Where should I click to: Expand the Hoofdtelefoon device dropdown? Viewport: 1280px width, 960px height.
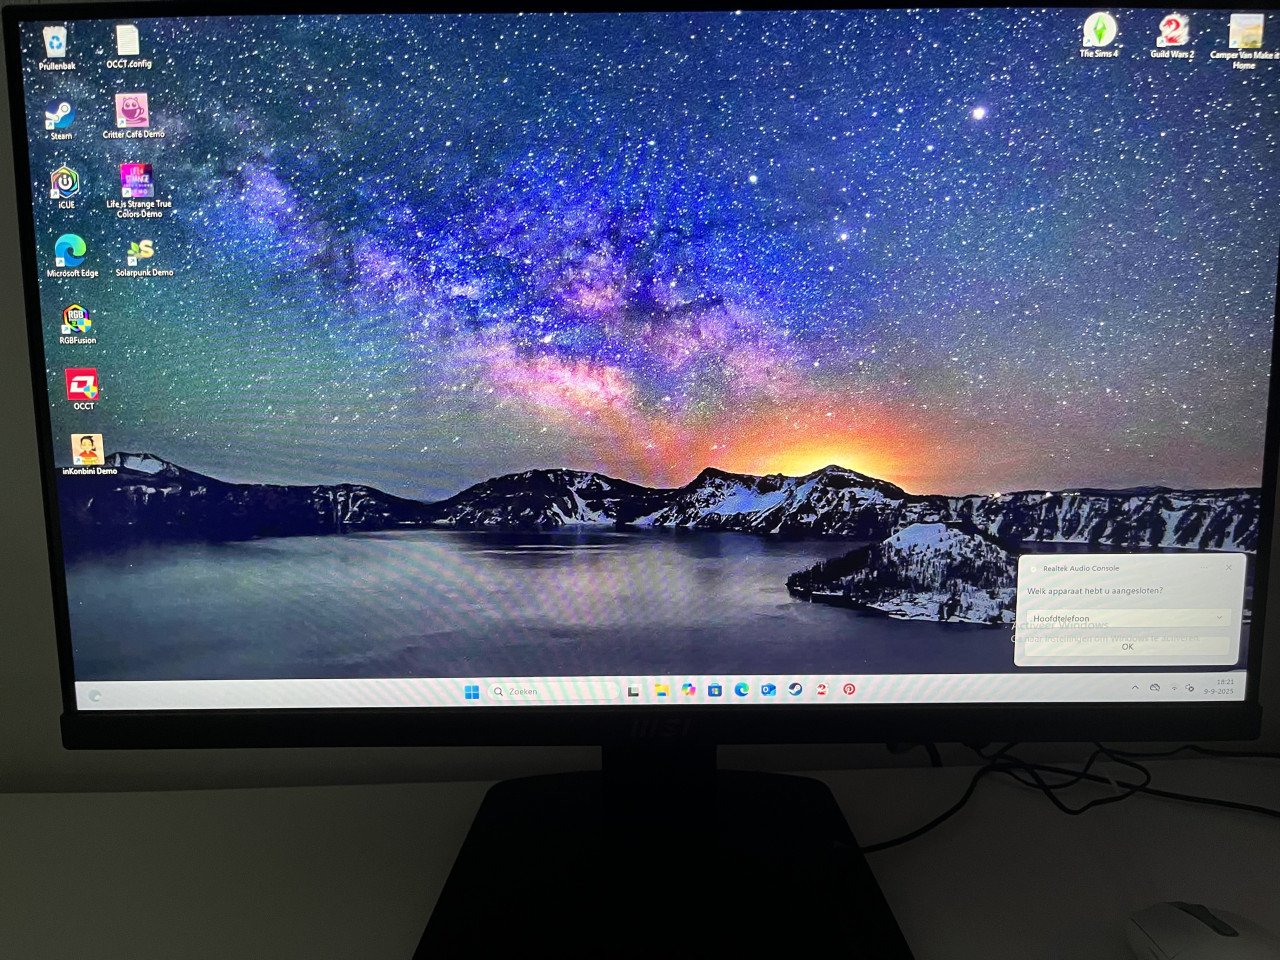coord(1129,618)
